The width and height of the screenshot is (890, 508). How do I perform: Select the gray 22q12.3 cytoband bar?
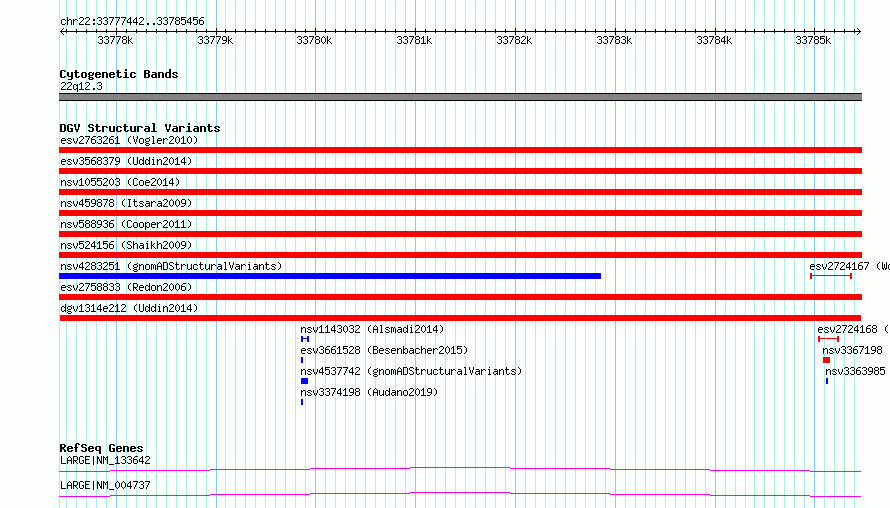[460, 97]
